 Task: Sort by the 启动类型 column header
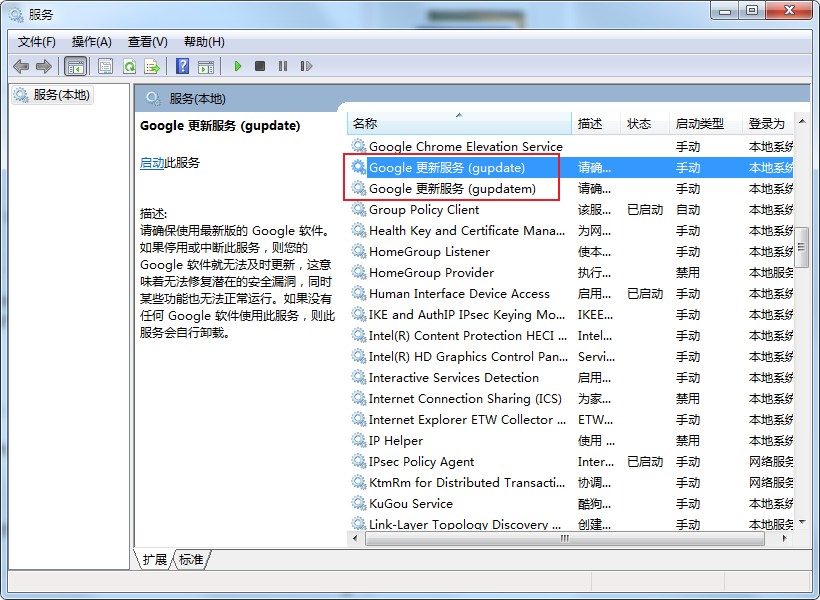706,124
